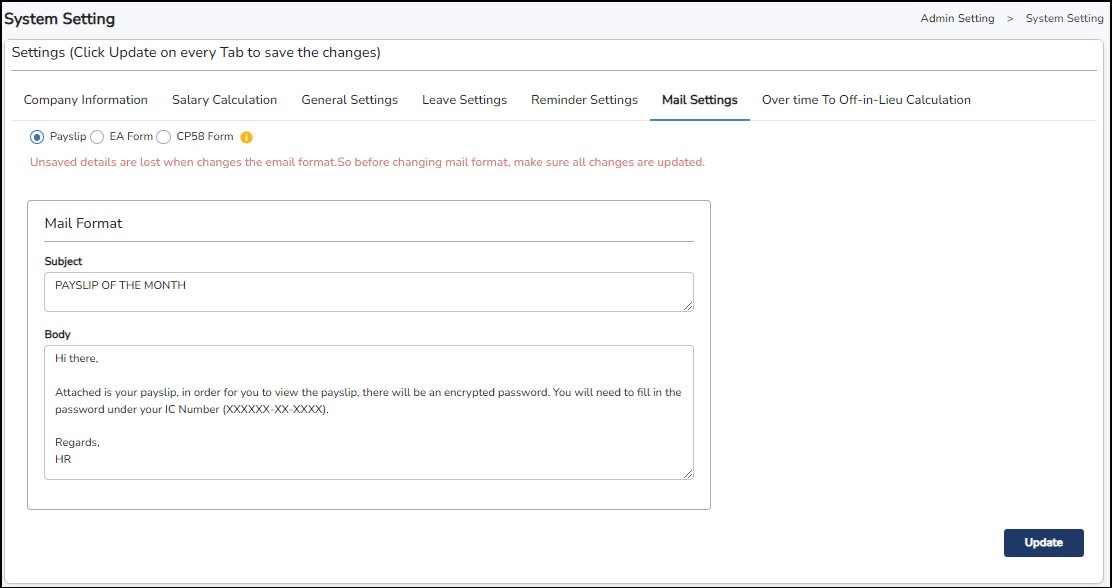
Task: Click the Body field label
Action: [x=57, y=335]
